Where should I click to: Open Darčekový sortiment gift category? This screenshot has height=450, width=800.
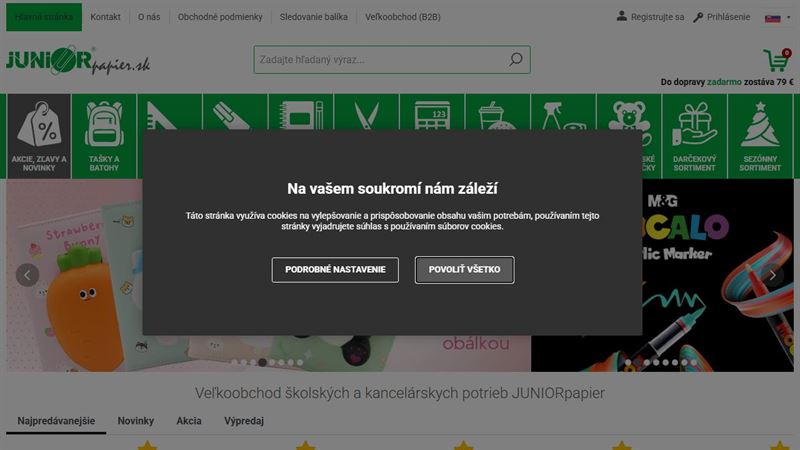coord(694,136)
